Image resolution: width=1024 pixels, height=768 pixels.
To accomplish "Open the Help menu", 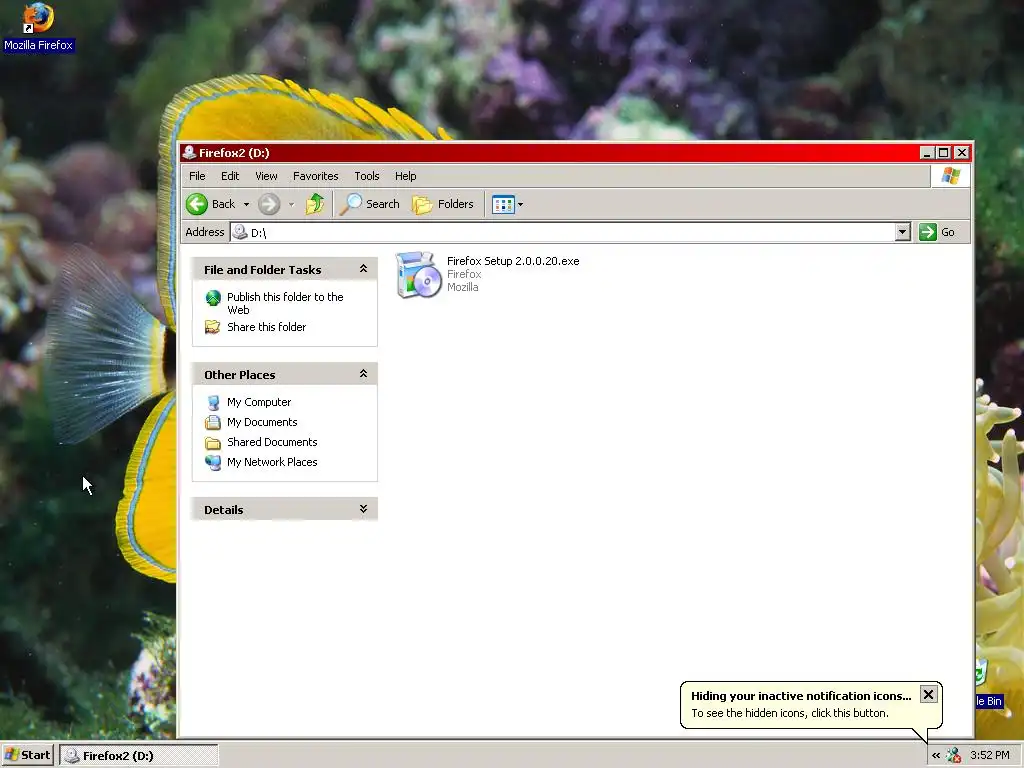I will coord(405,176).
